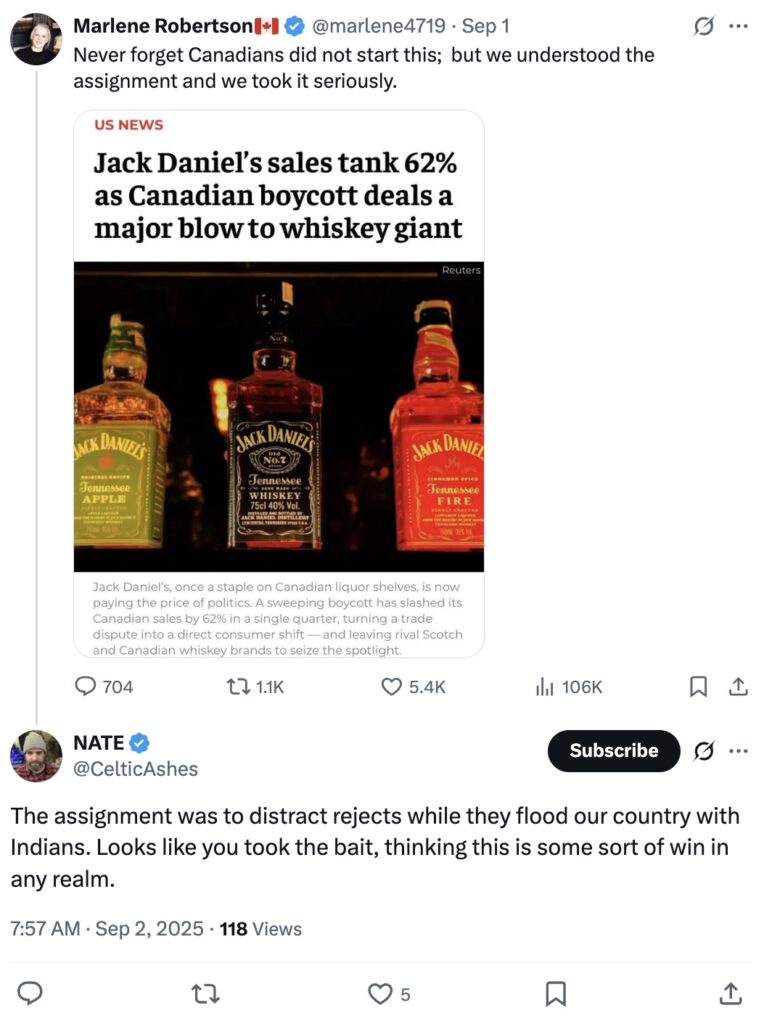Reply to NATE's post
Screen dimensions: 764x1024
coord(29,993)
